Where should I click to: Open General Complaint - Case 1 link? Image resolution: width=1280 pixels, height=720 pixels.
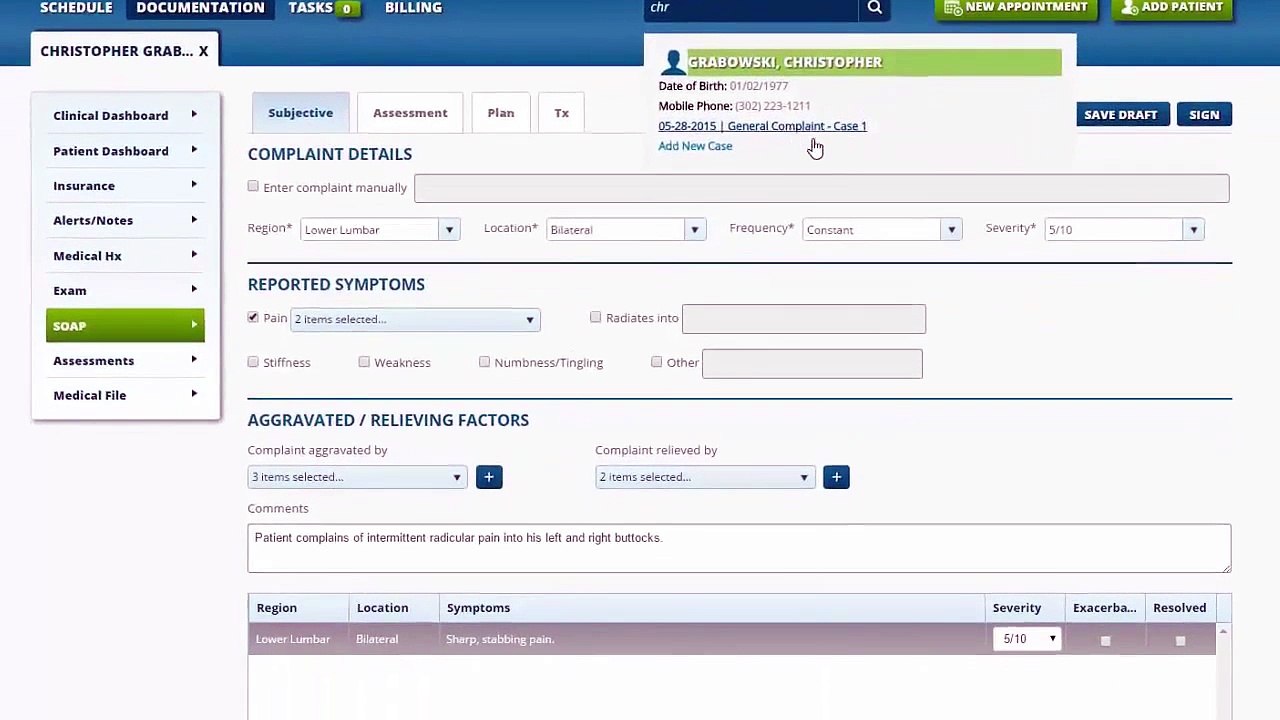click(x=762, y=126)
